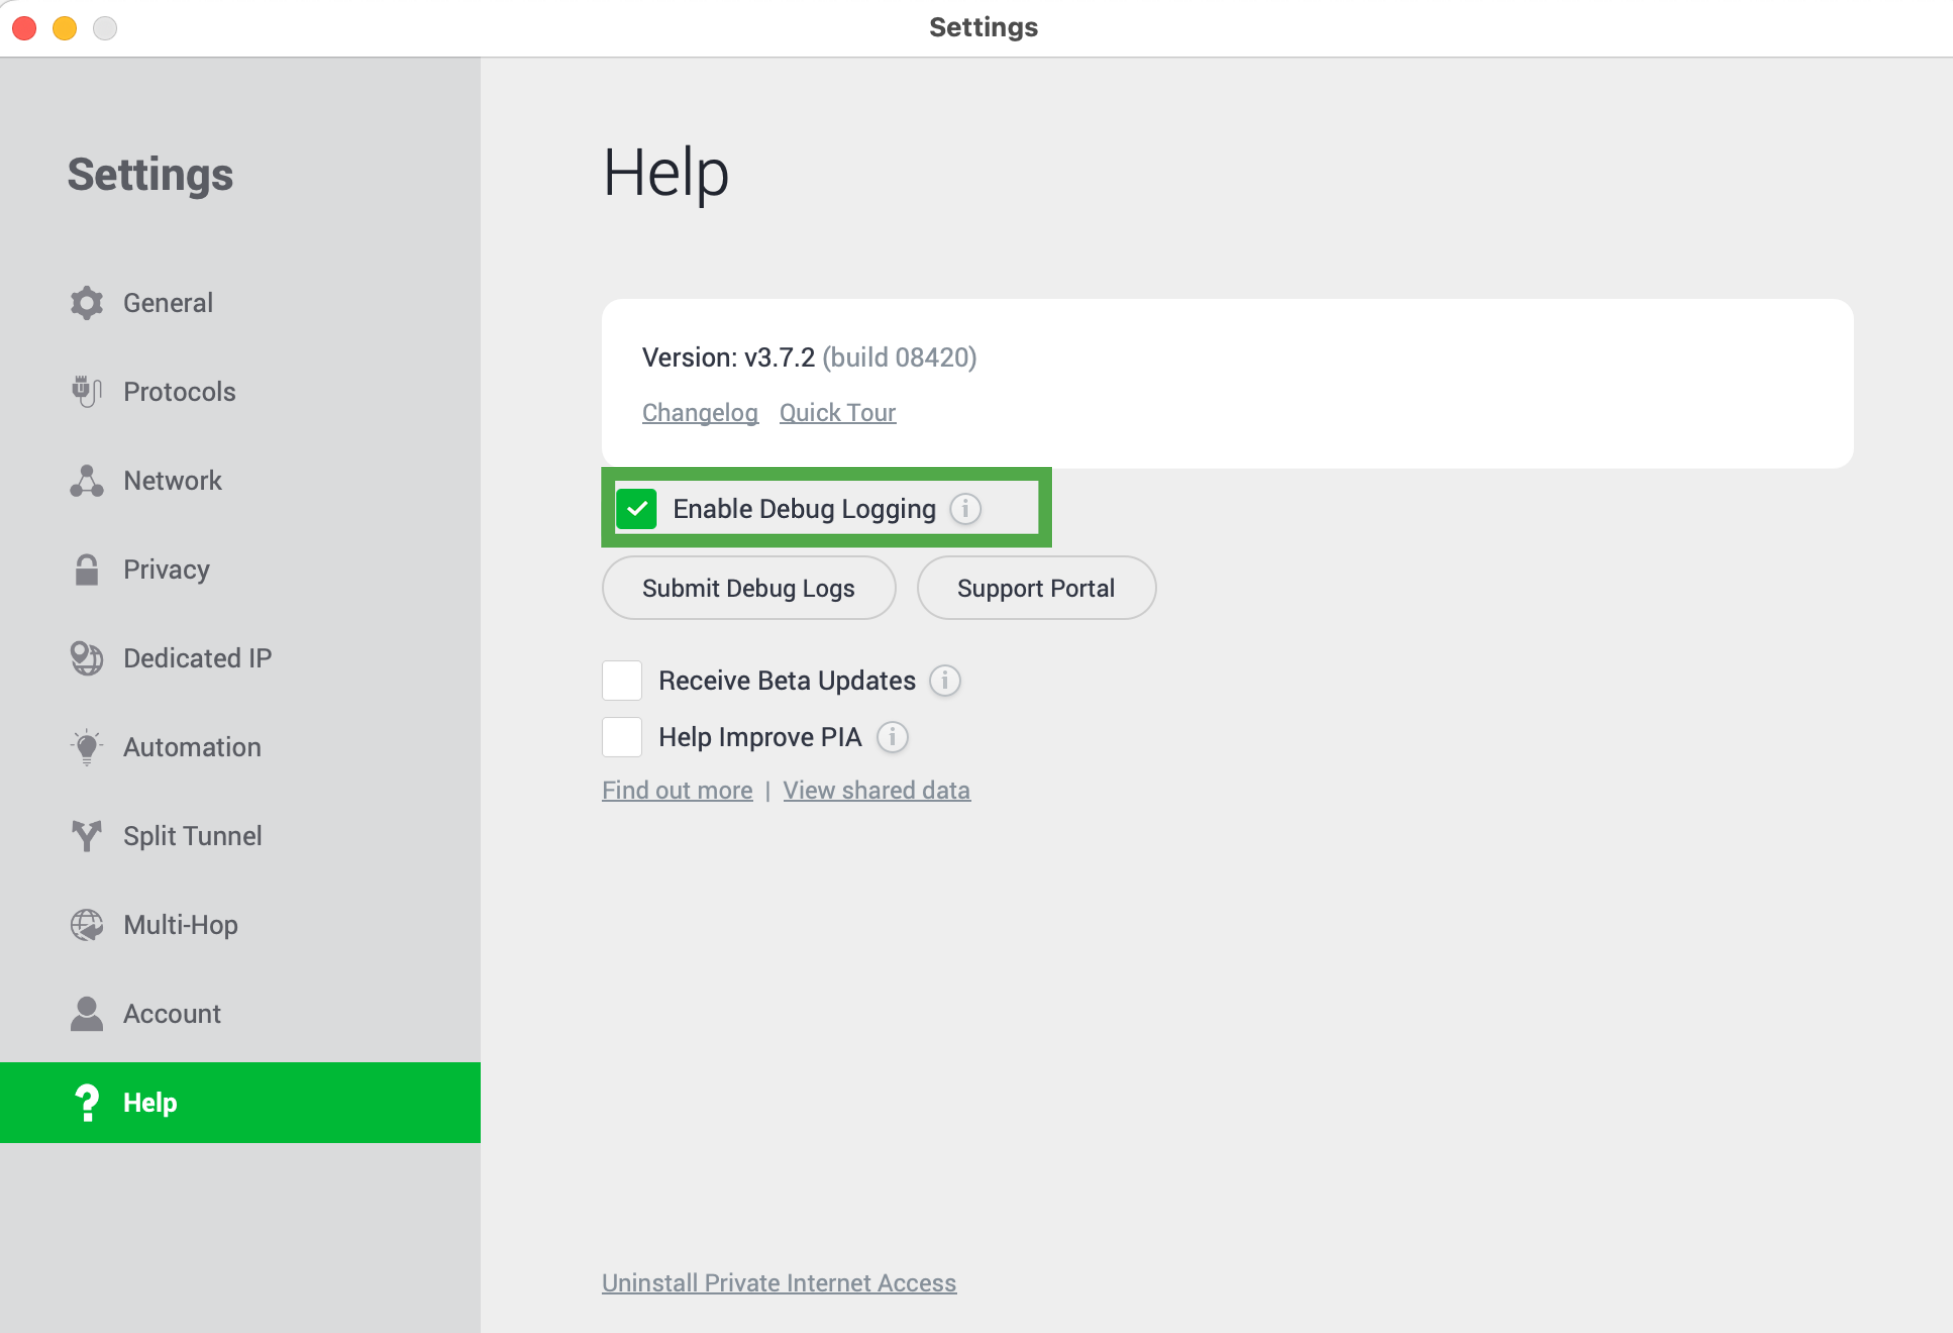
Task: Show info for Receive Beta Updates
Action: (x=945, y=681)
